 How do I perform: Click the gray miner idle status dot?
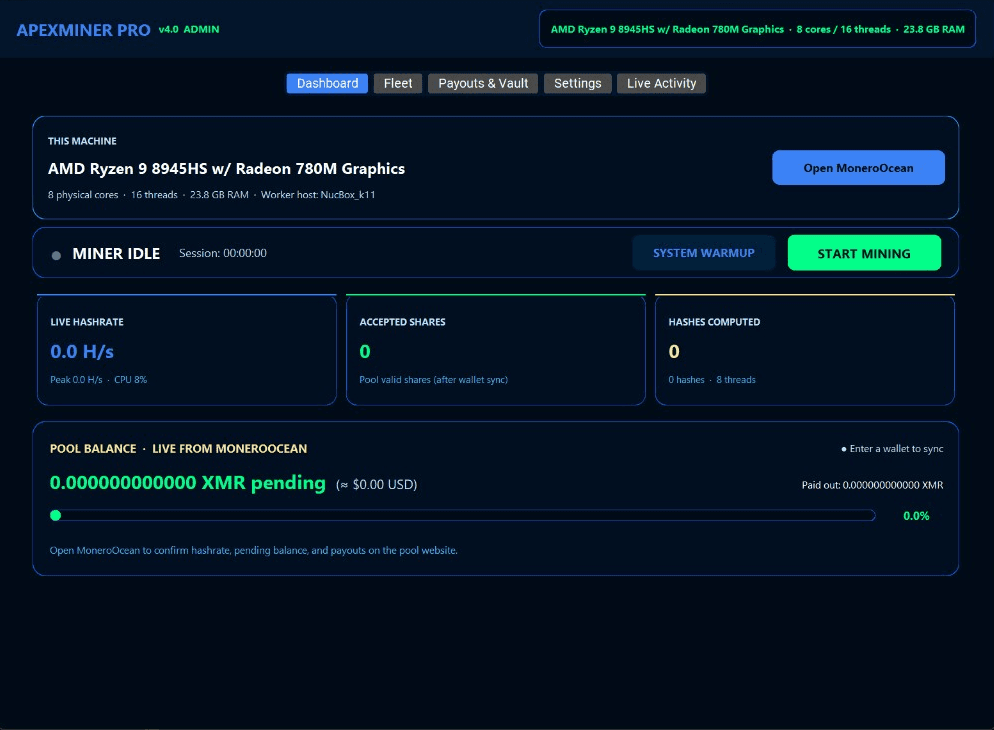click(x=56, y=255)
